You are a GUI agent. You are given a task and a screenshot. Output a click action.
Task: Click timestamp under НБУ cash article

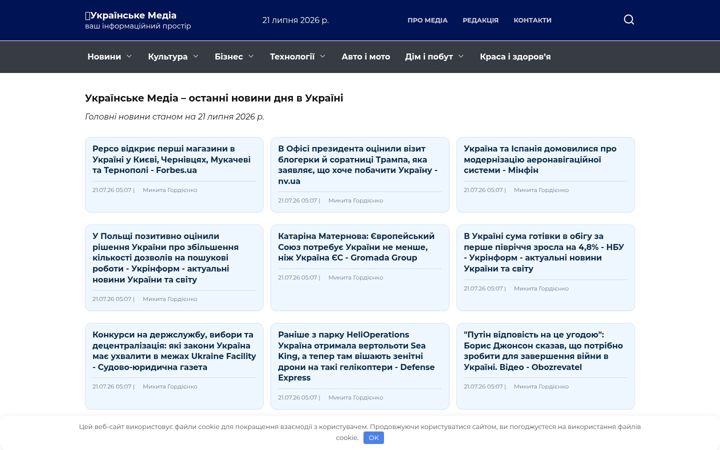(x=484, y=289)
